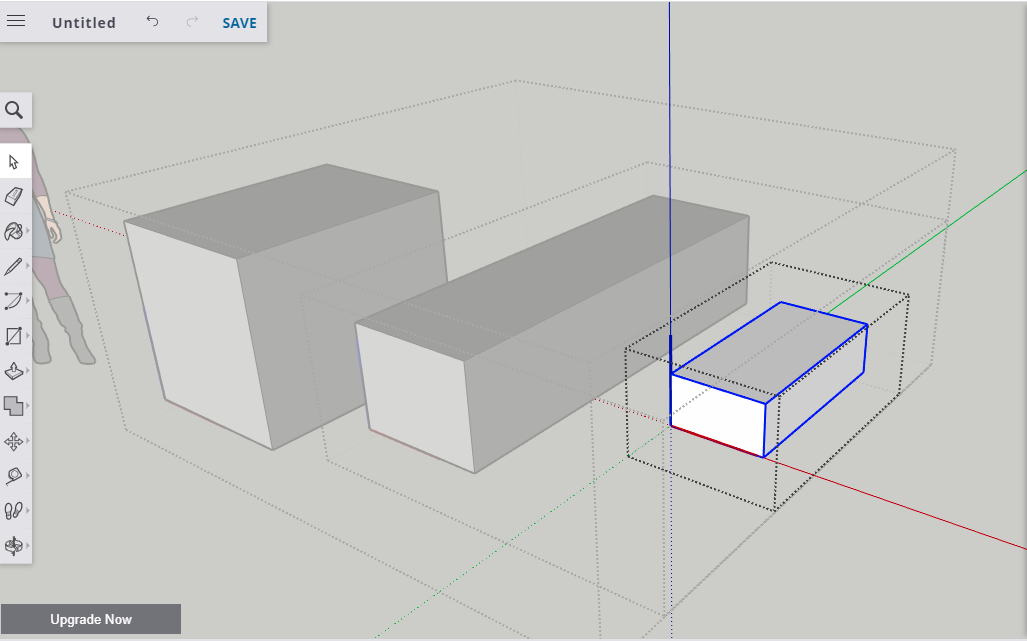Expand the Solid tools flyout arrow
The height and width of the screenshot is (641, 1027).
click(28, 406)
